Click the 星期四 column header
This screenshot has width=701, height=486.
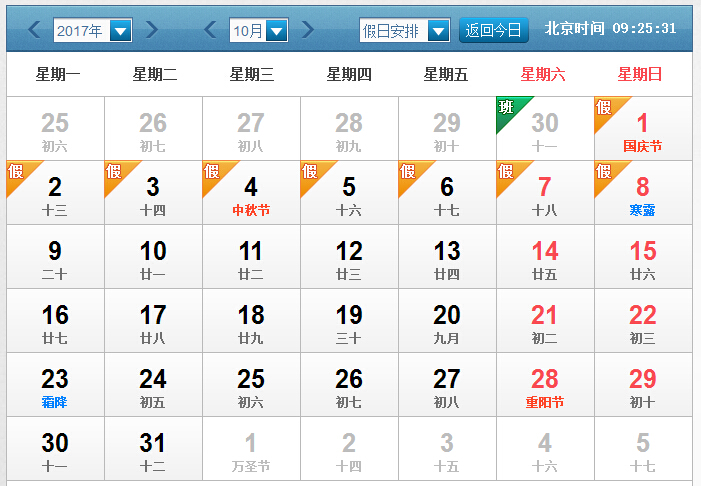click(x=349, y=74)
